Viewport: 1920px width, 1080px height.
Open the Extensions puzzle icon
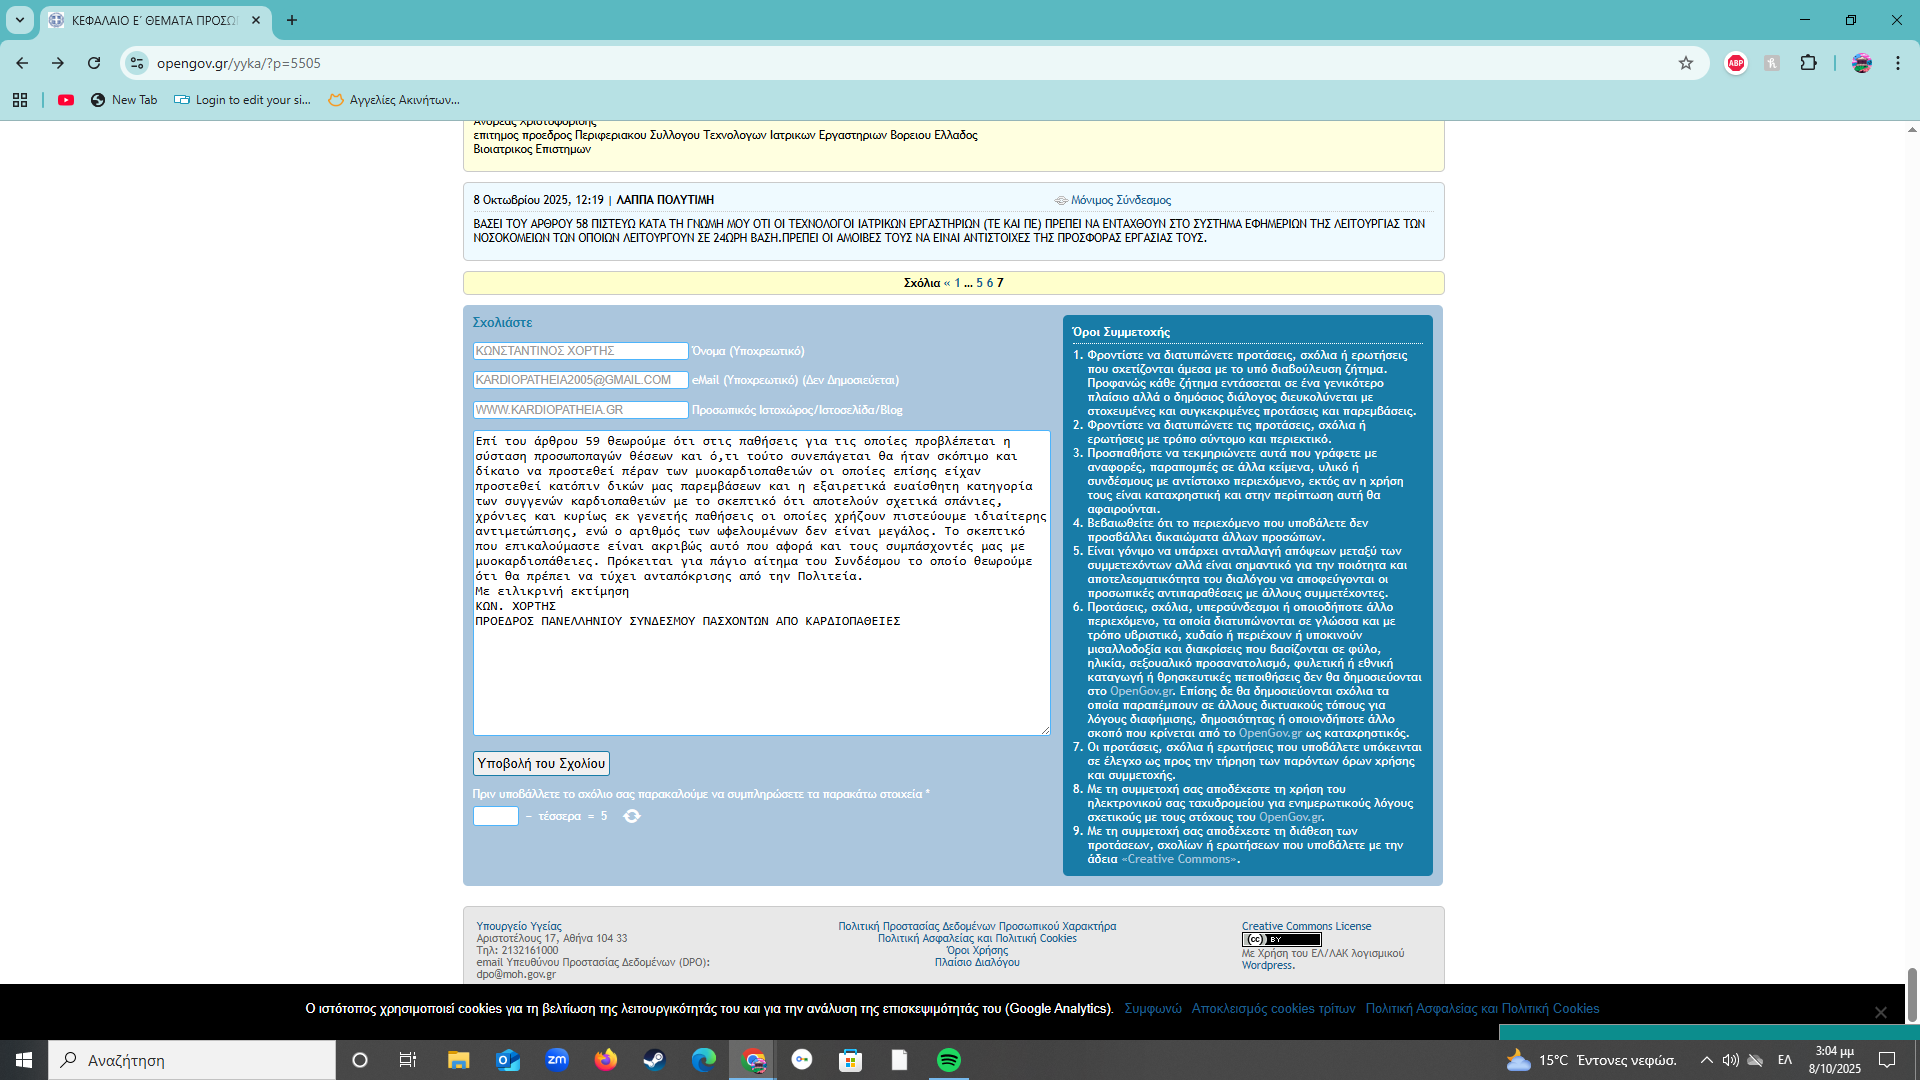point(1808,63)
